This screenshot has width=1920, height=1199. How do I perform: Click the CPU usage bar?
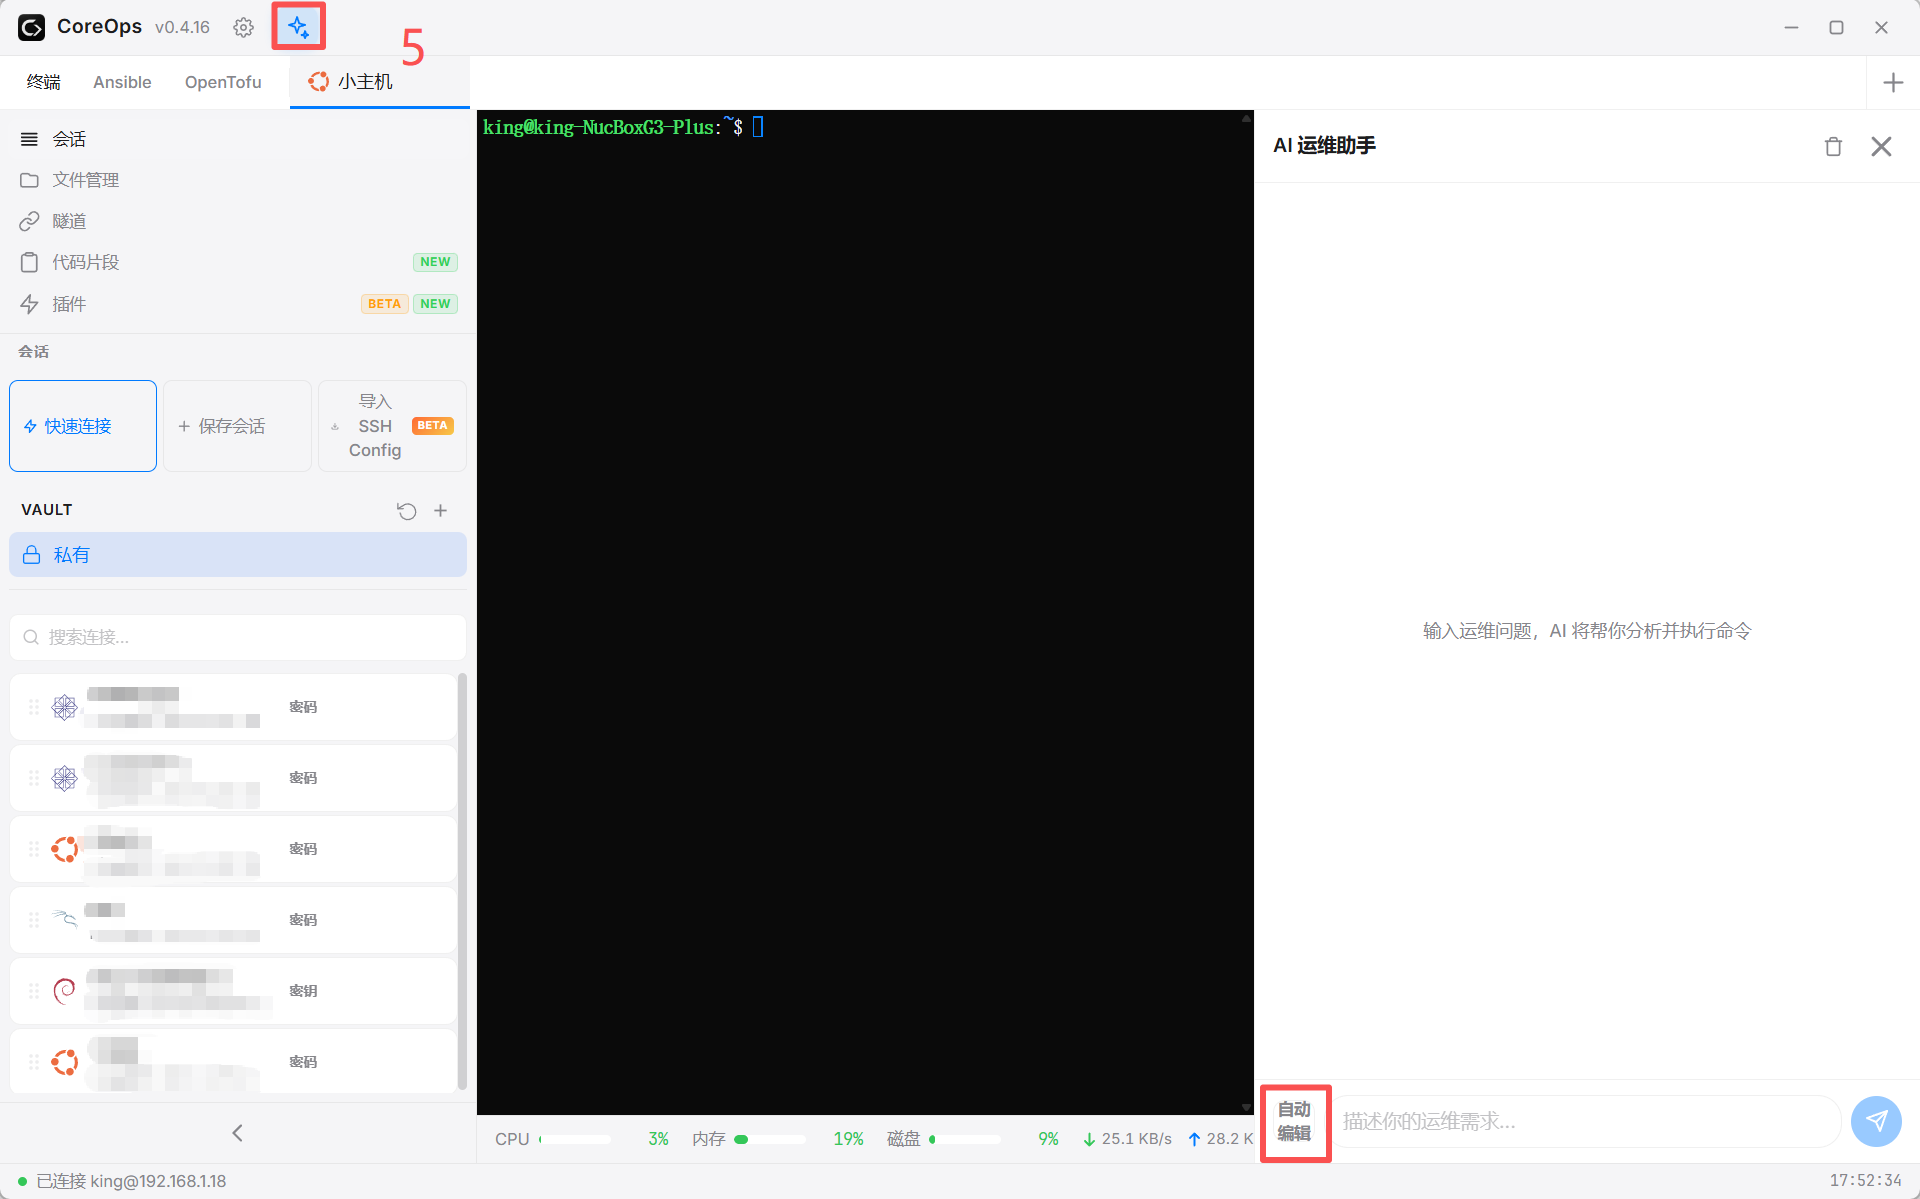(575, 1139)
